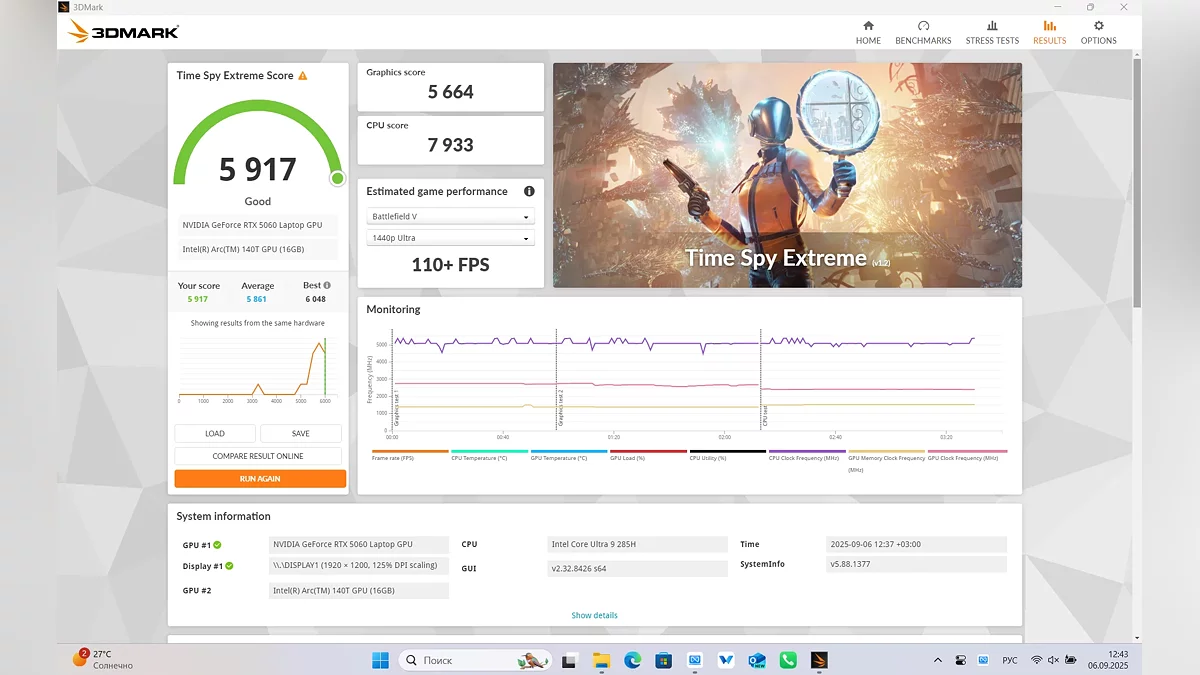Click the COMPARE RESULT ONLINE button
This screenshot has width=1200, height=675.
pos(258,456)
